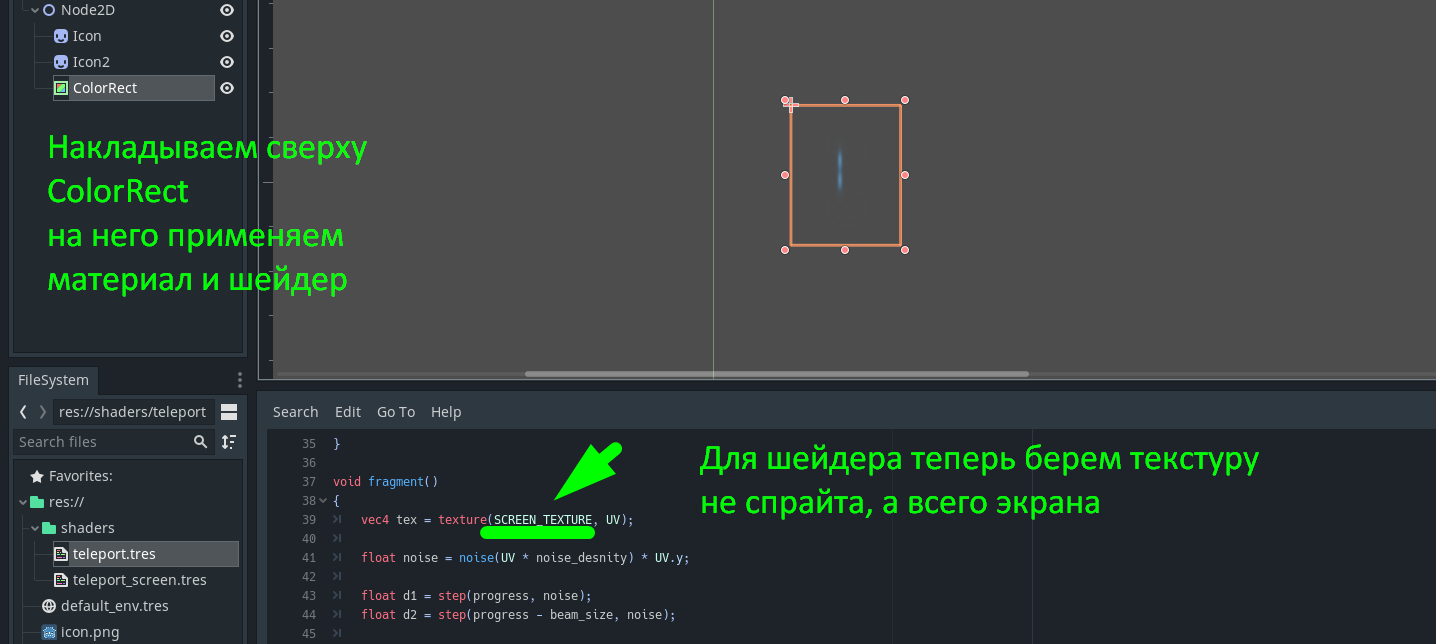This screenshot has width=1436, height=644.
Task: Click the shaders folder label
Action: (x=88, y=528)
